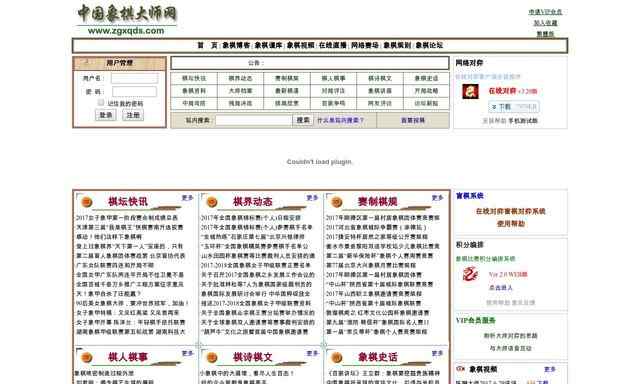This screenshot has height=384, width=640.
Task: Open 对局评注 in the category grid
Action: pyautogui.click(x=333, y=91)
